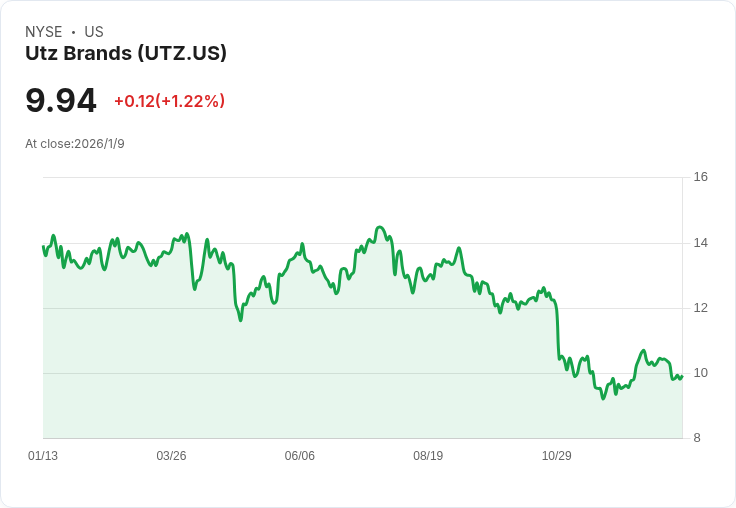Click the Utz Brands (UTZ.US) title
The image size is (736, 508).
pos(126,53)
